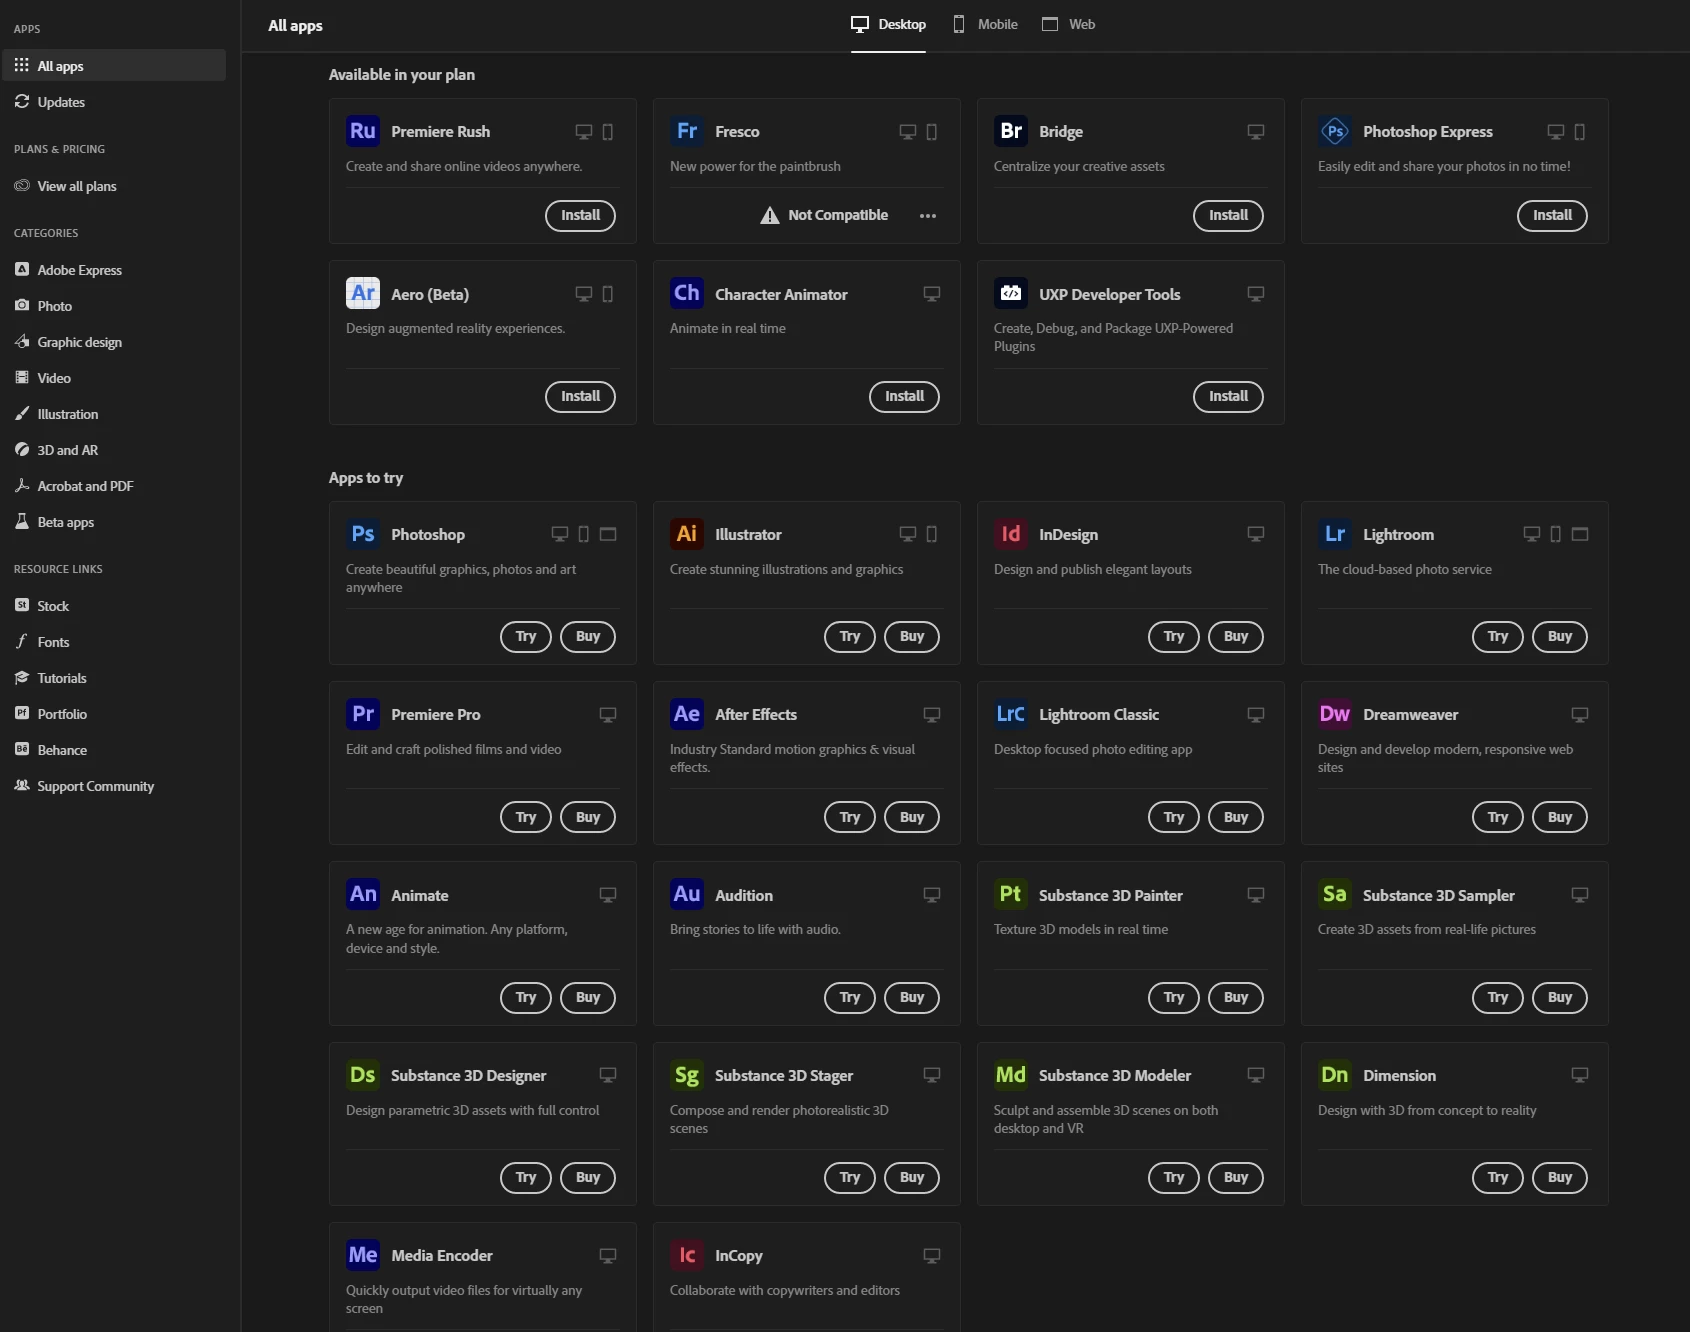Click the InCopy Ic icon

point(687,1255)
